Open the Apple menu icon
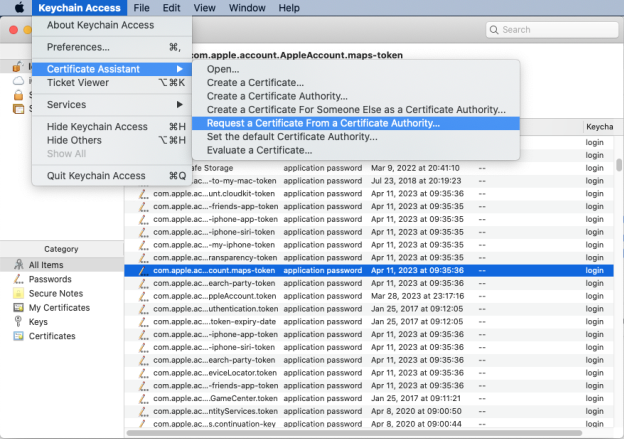 (19, 8)
